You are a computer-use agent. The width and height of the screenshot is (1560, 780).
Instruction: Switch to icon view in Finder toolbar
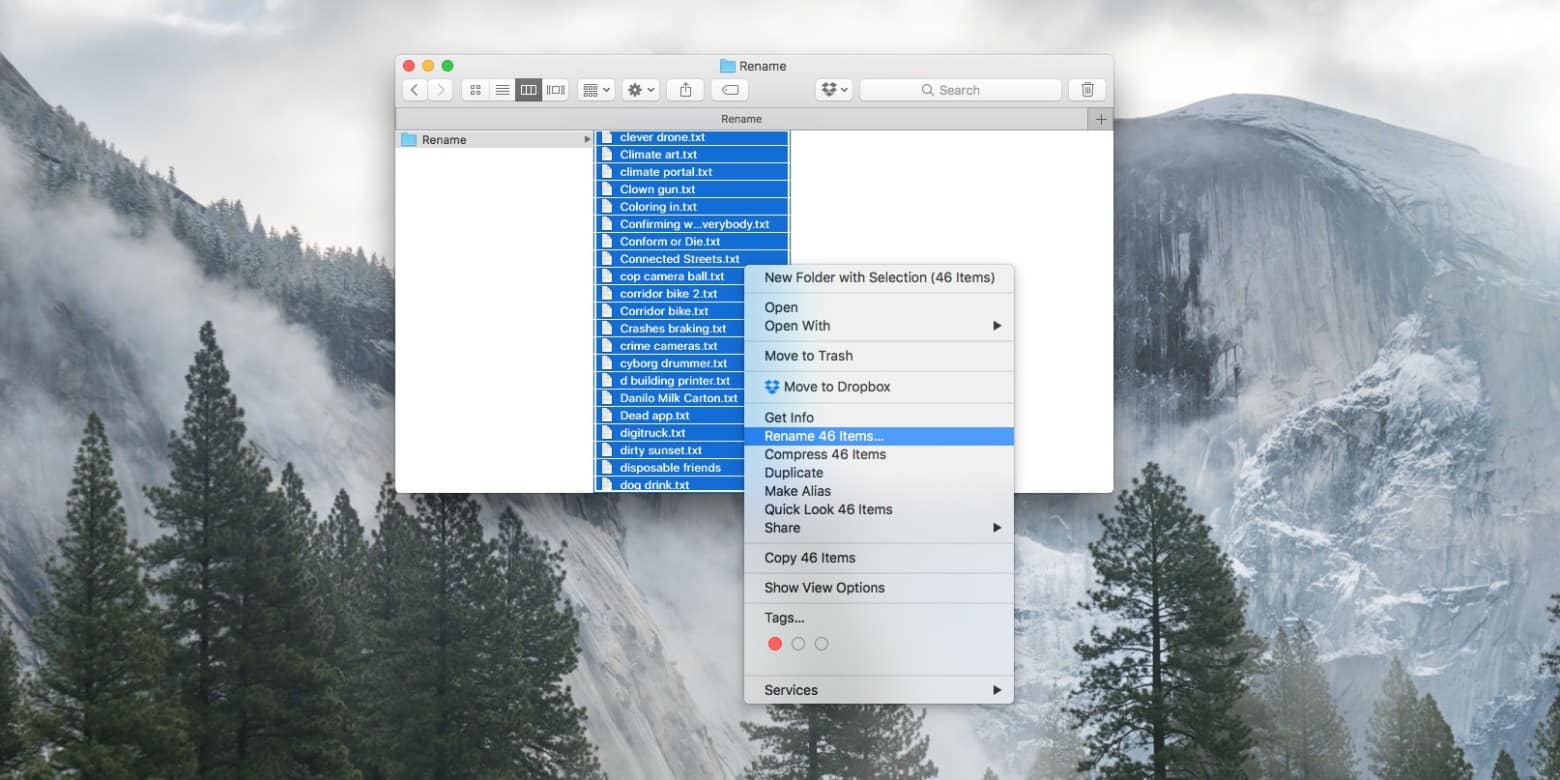point(475,90)
